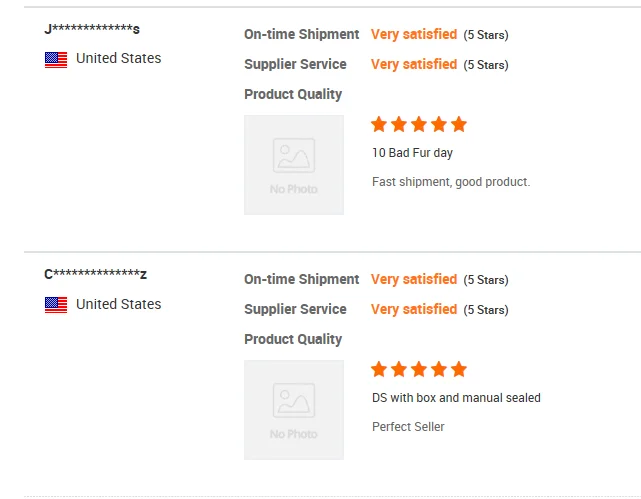Click the third star of the top review rating
The image size is (641, 499).
click(419, 124)
